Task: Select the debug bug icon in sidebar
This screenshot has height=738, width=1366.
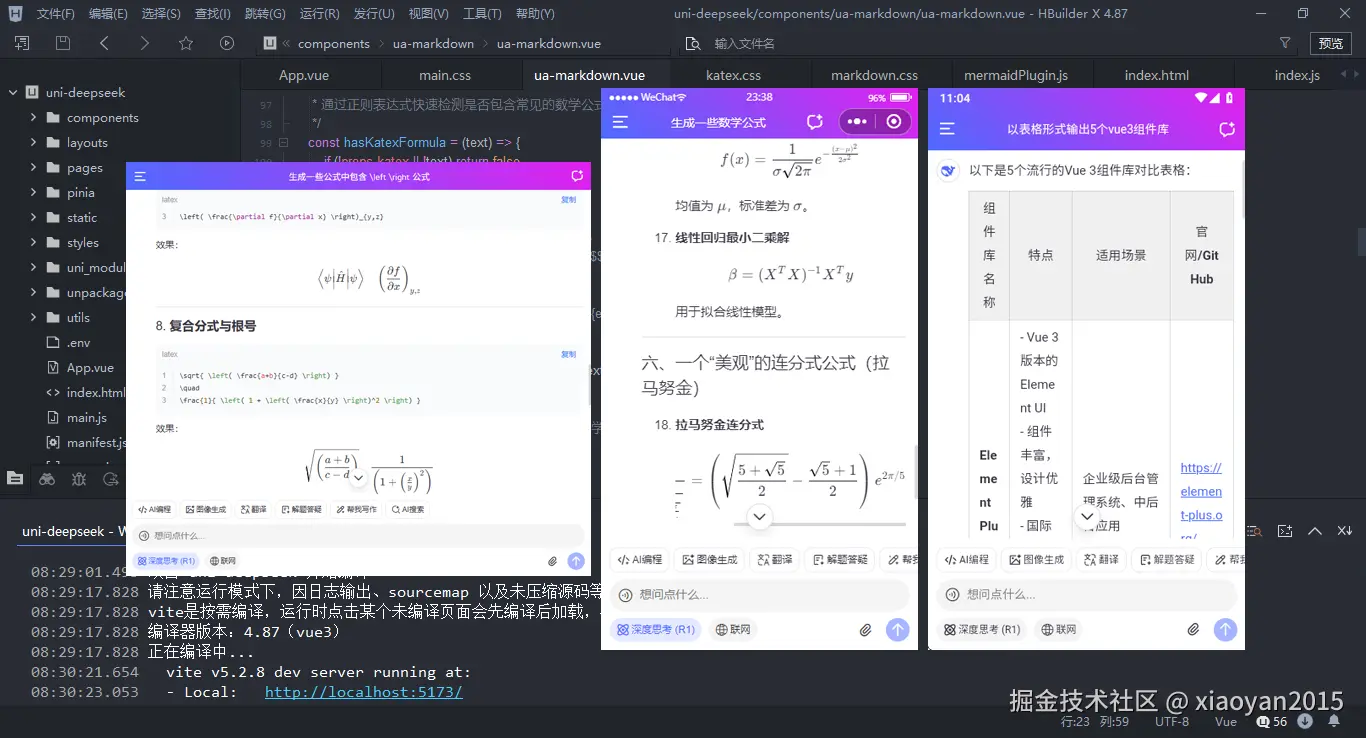Action: (78, 478)
